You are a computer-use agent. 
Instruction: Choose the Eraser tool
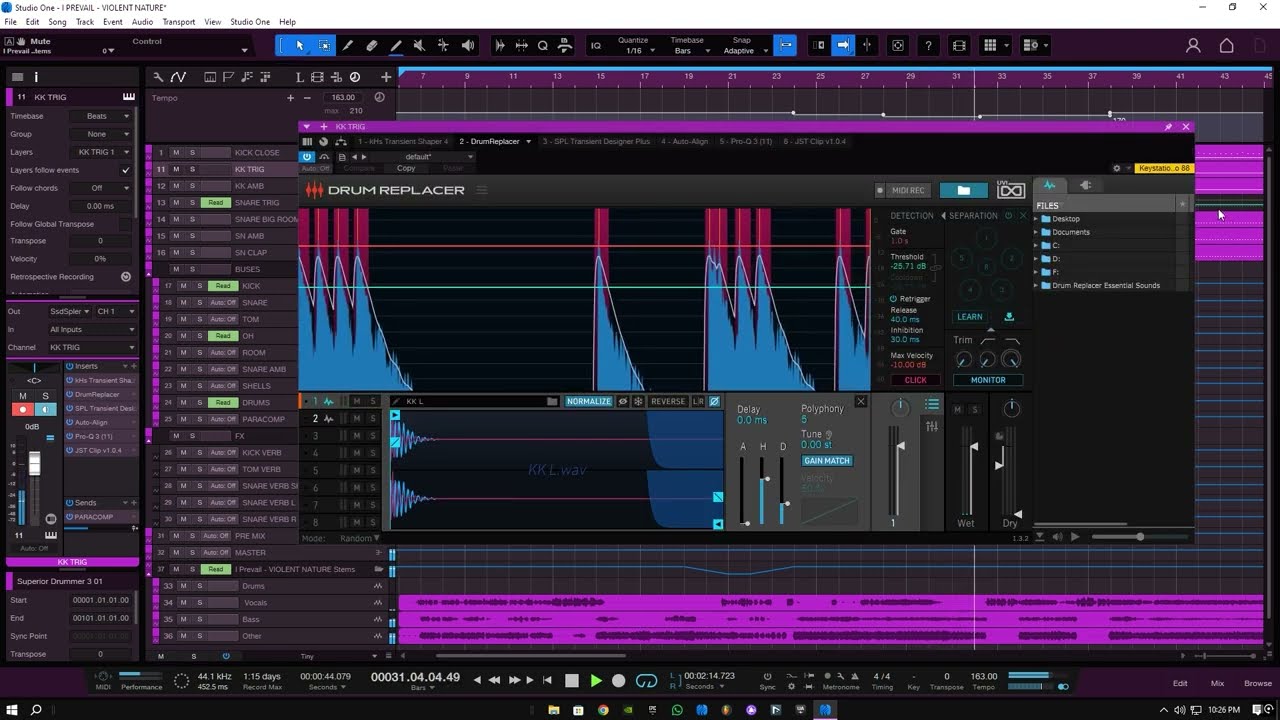(372, 45)
